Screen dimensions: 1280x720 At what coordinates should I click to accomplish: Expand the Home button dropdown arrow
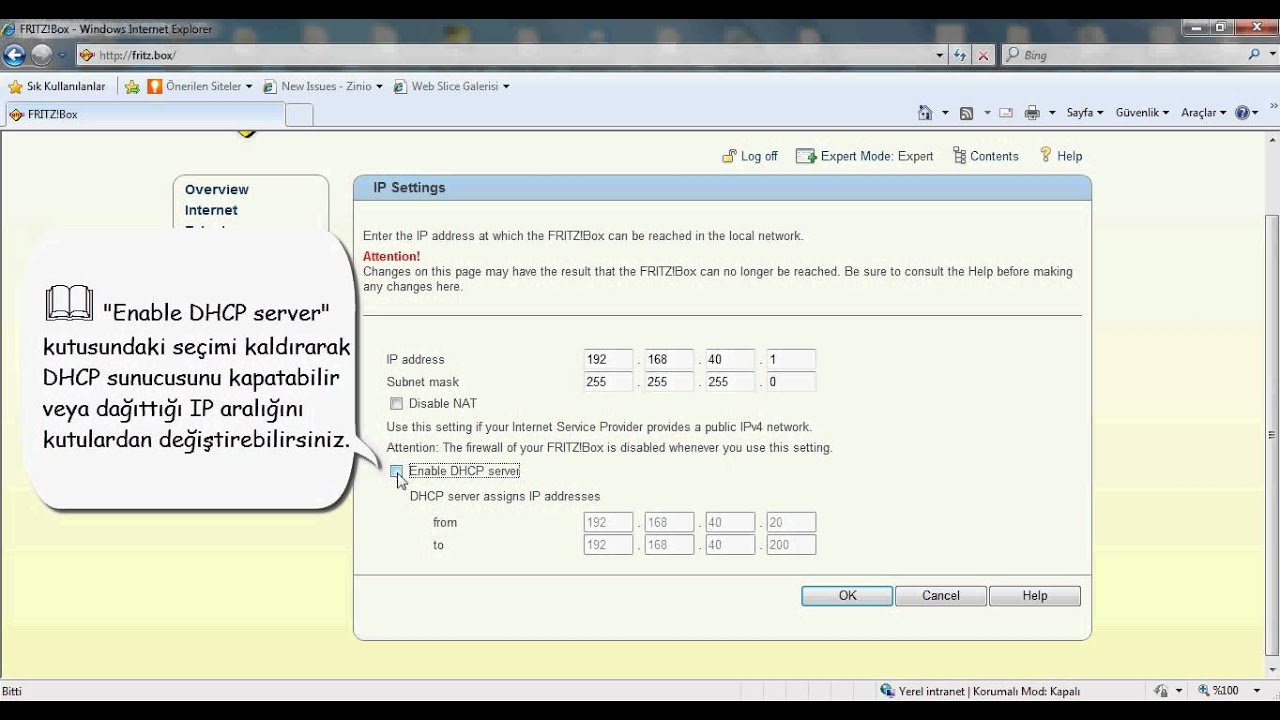945,113
